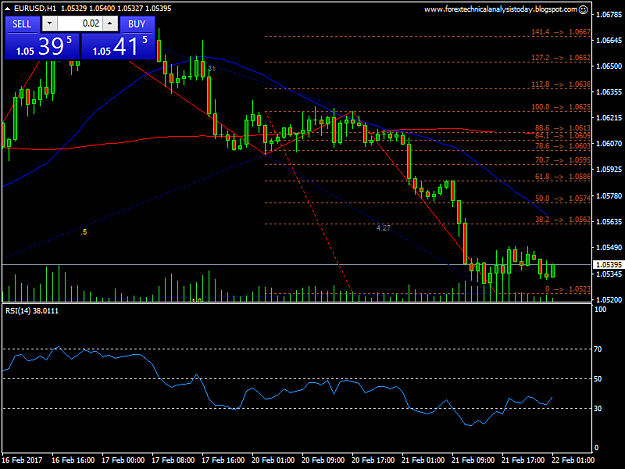Click Fibonacci label 88.6 -> 1.0613

coord(562,128)
